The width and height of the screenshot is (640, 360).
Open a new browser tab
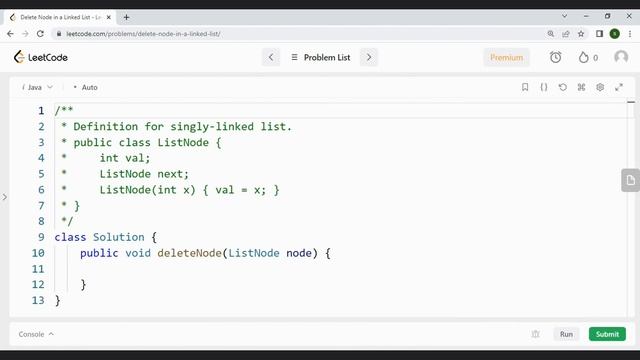point(127,17)
